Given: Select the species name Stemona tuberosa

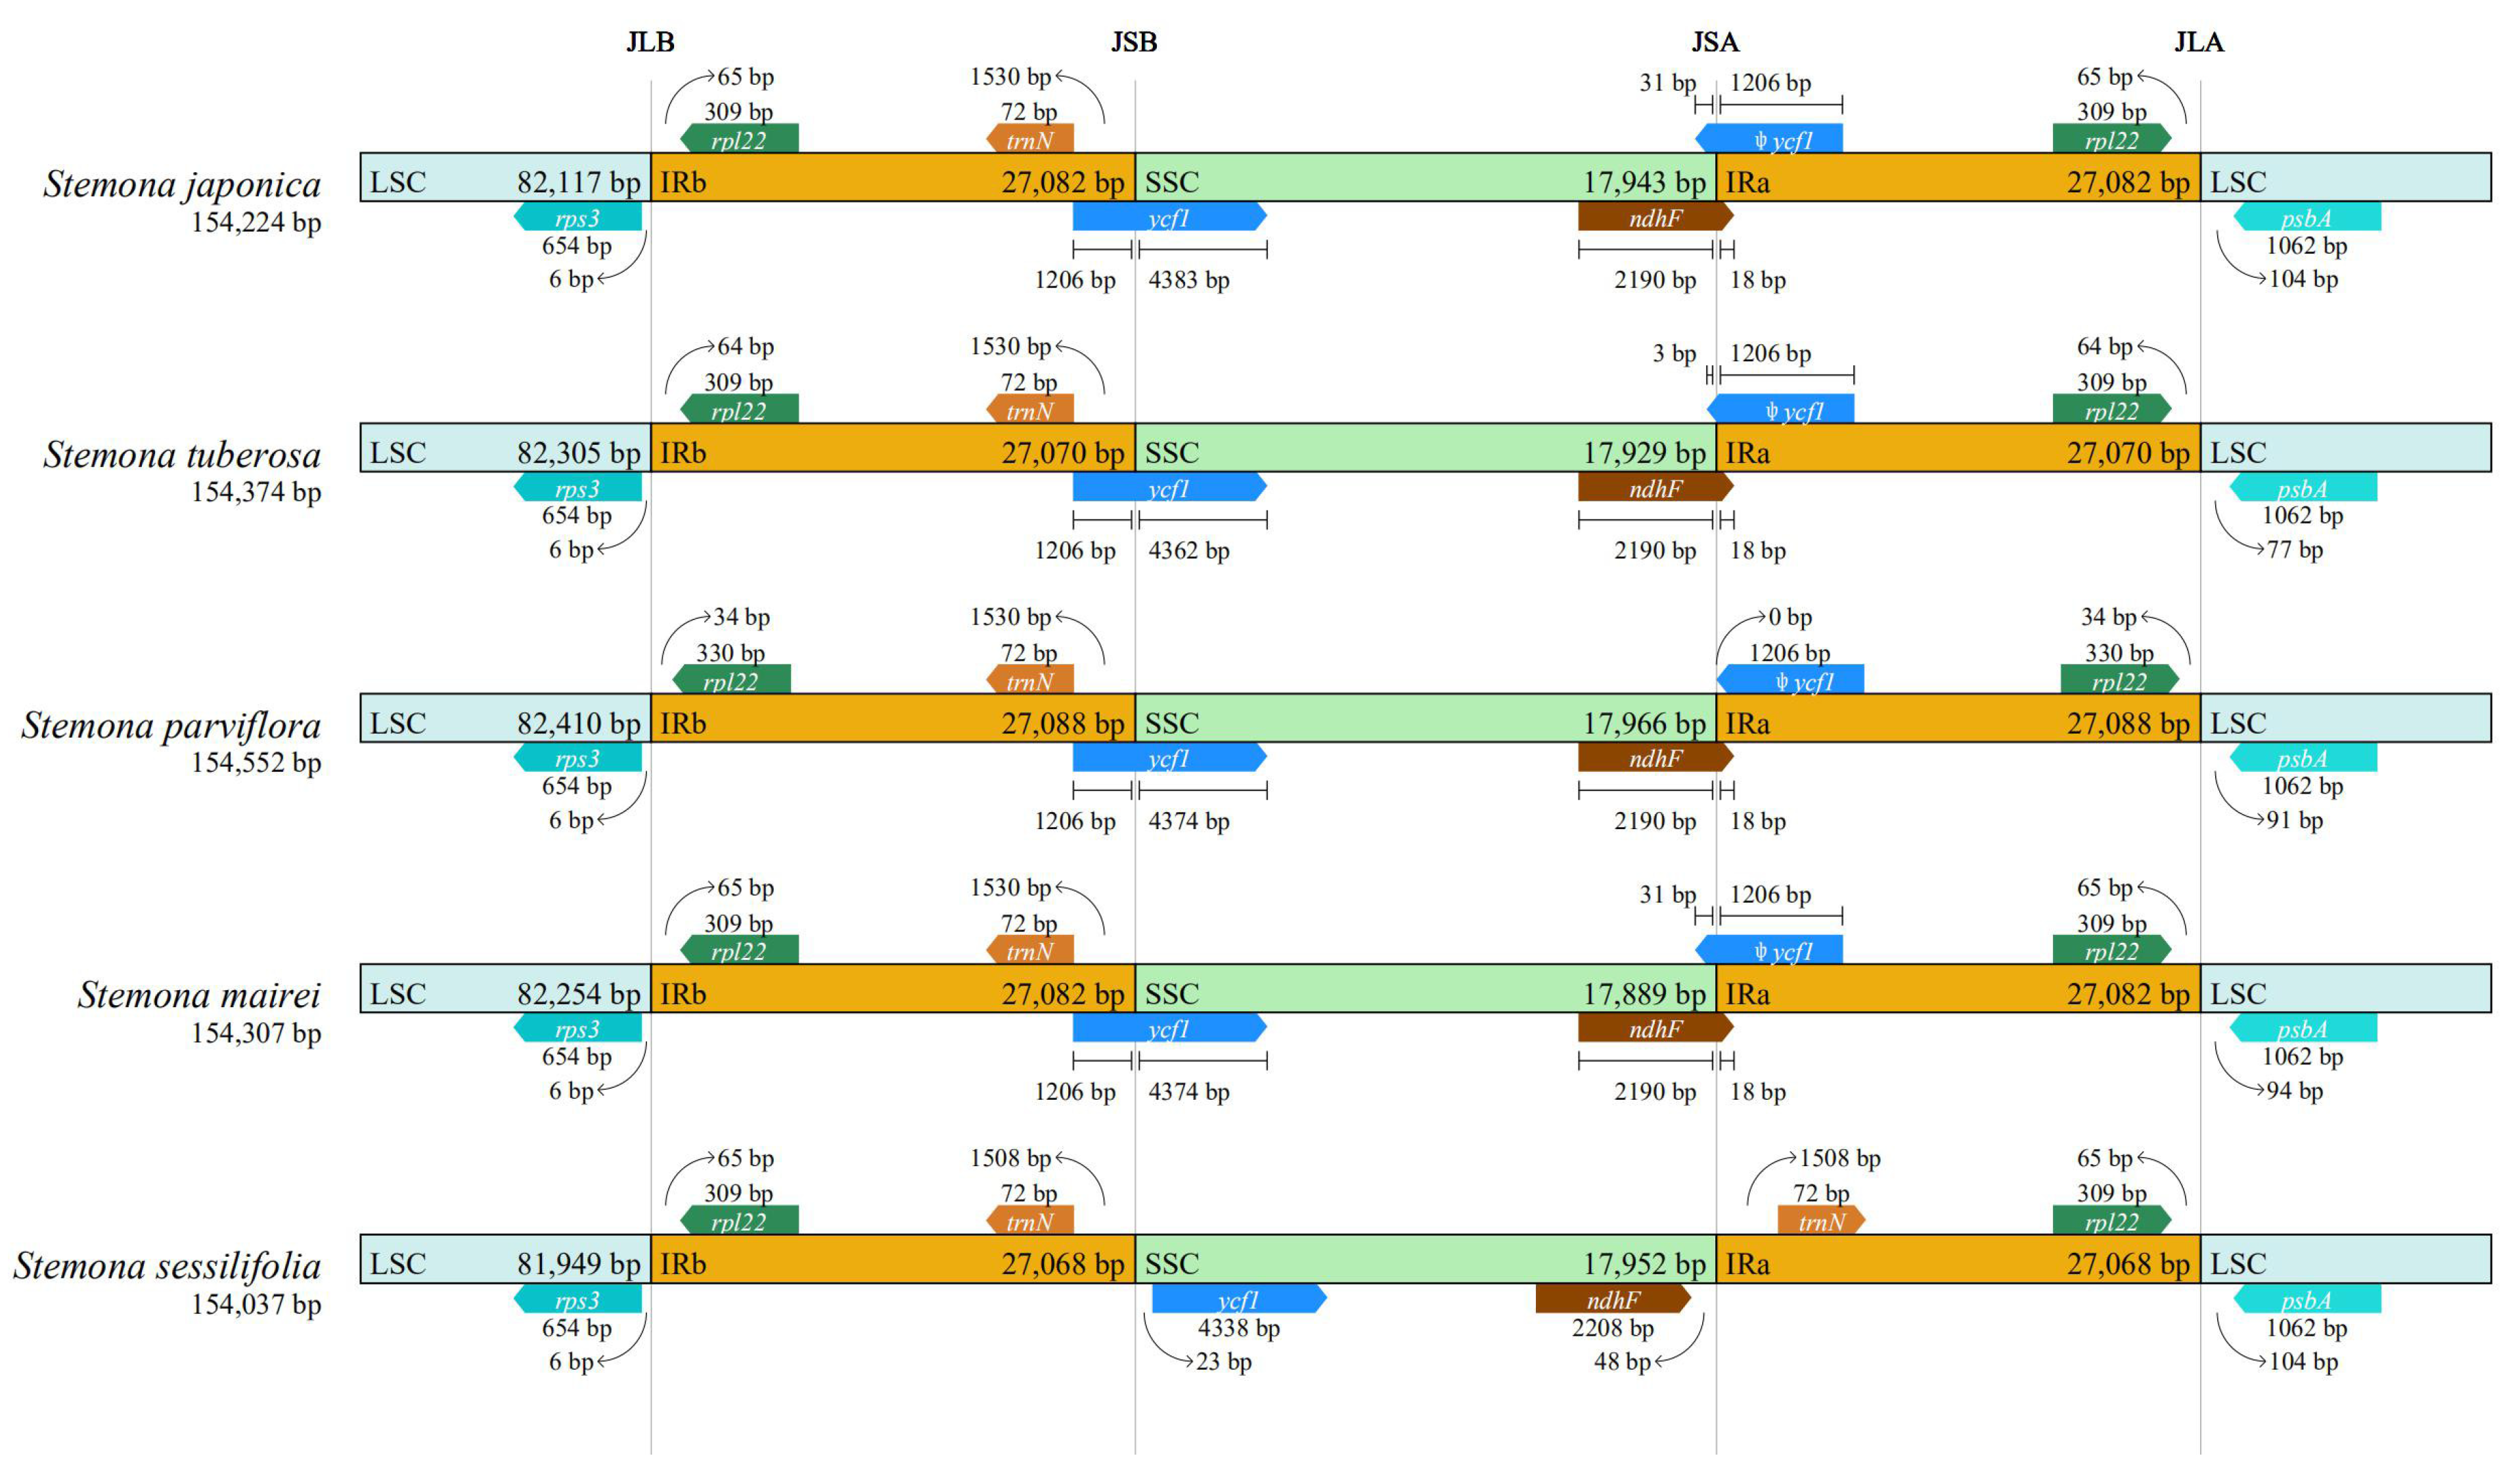Looking at the screenshot, I should pyautogui.click(x=182, y=455).
